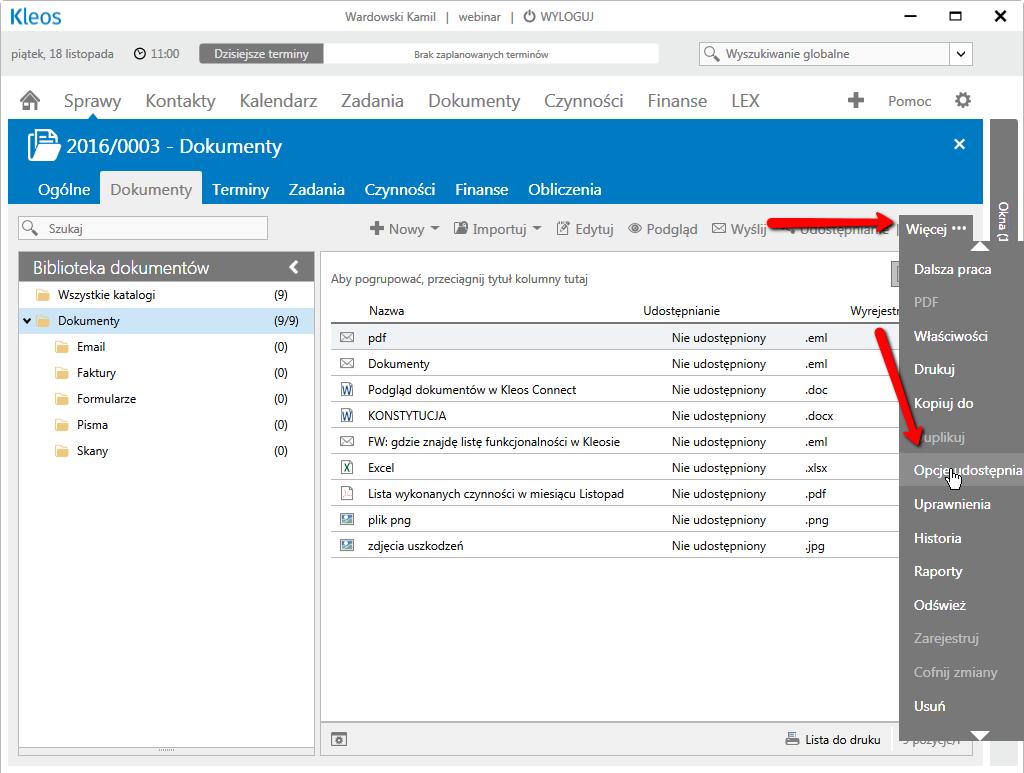Click the Wyślij toolbar button
This screenshot has width=1024, height=773.
click(739, 229)
